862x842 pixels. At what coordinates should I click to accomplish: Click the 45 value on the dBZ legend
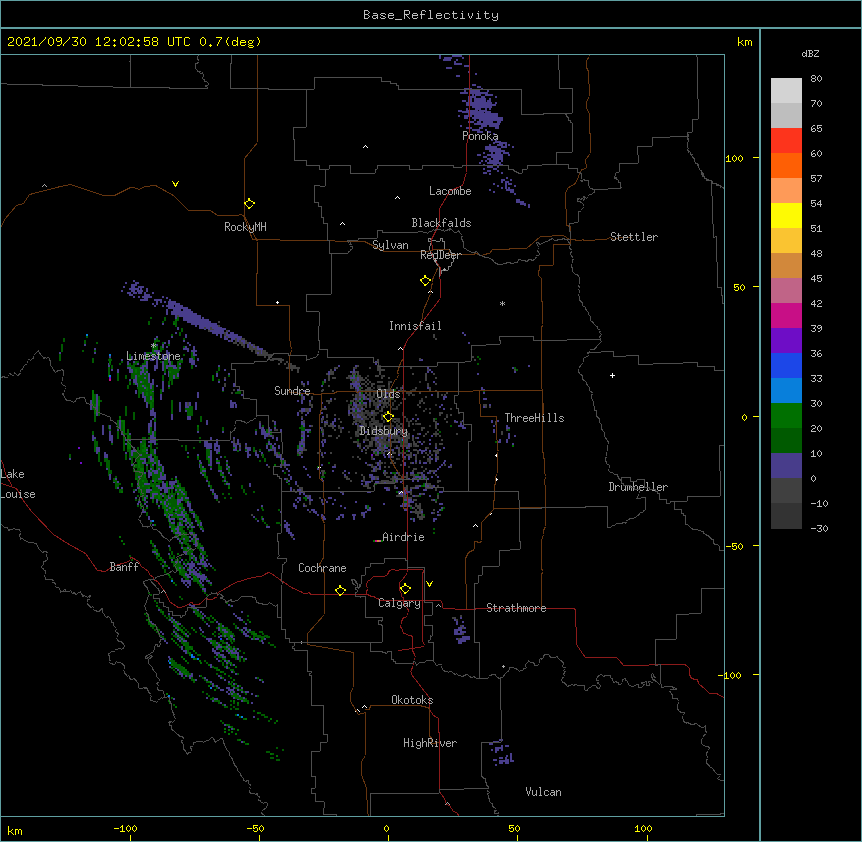(x=816, y=279)
